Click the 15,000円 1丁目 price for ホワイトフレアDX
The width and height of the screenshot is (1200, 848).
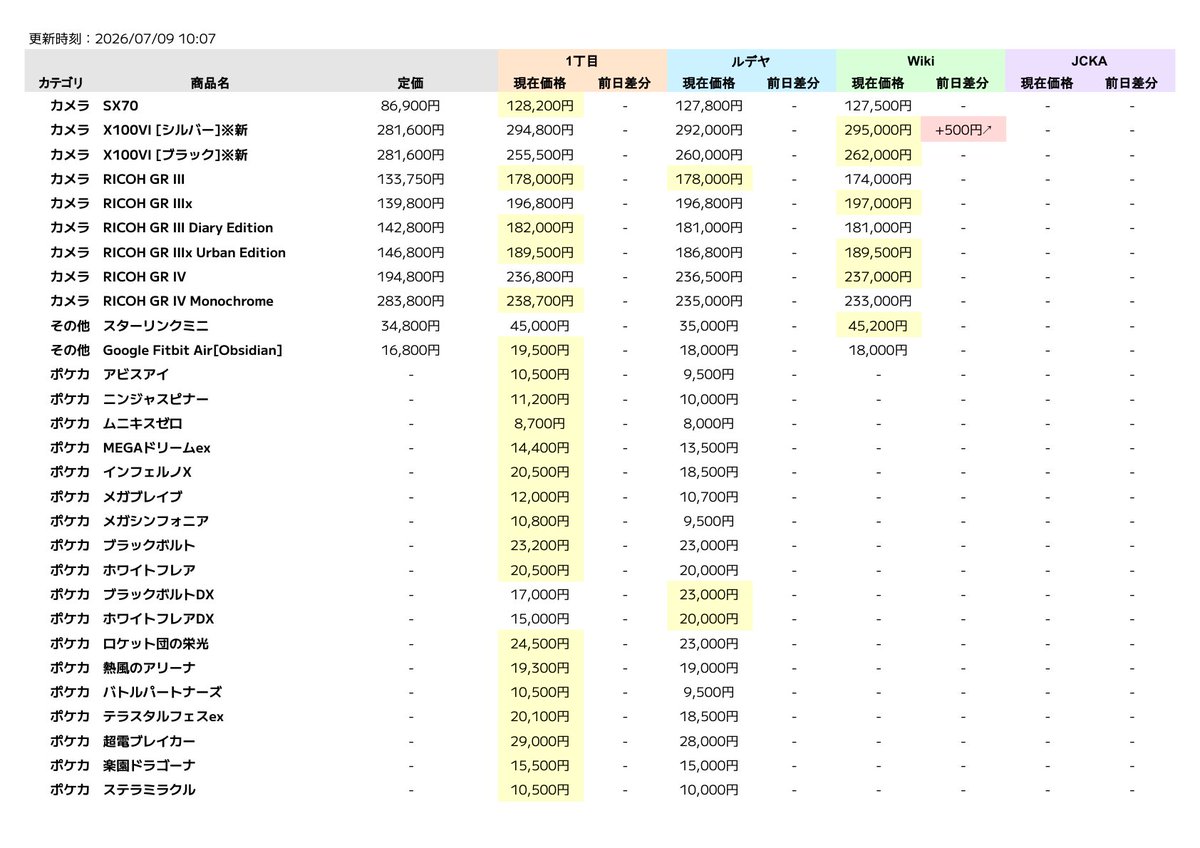[541, 619]
